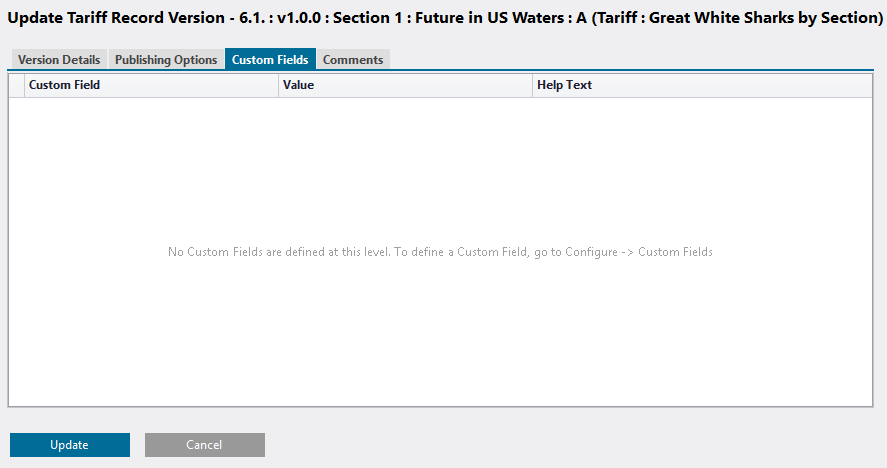Switch to the Version Details tab
Screen dimensions: 887x468
[59, 59]
